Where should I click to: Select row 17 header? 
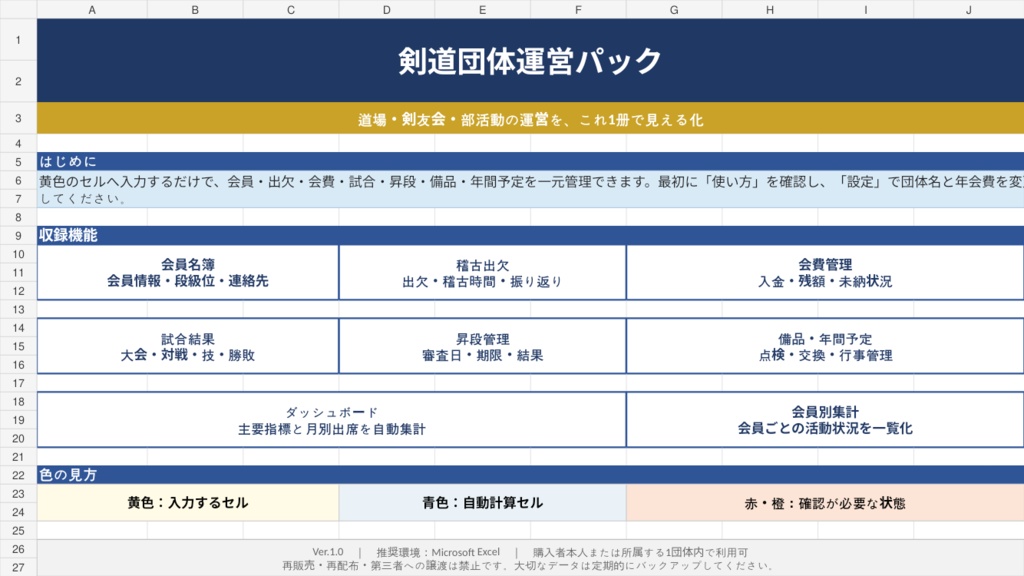pyautogui.click(x=18, y=383)
